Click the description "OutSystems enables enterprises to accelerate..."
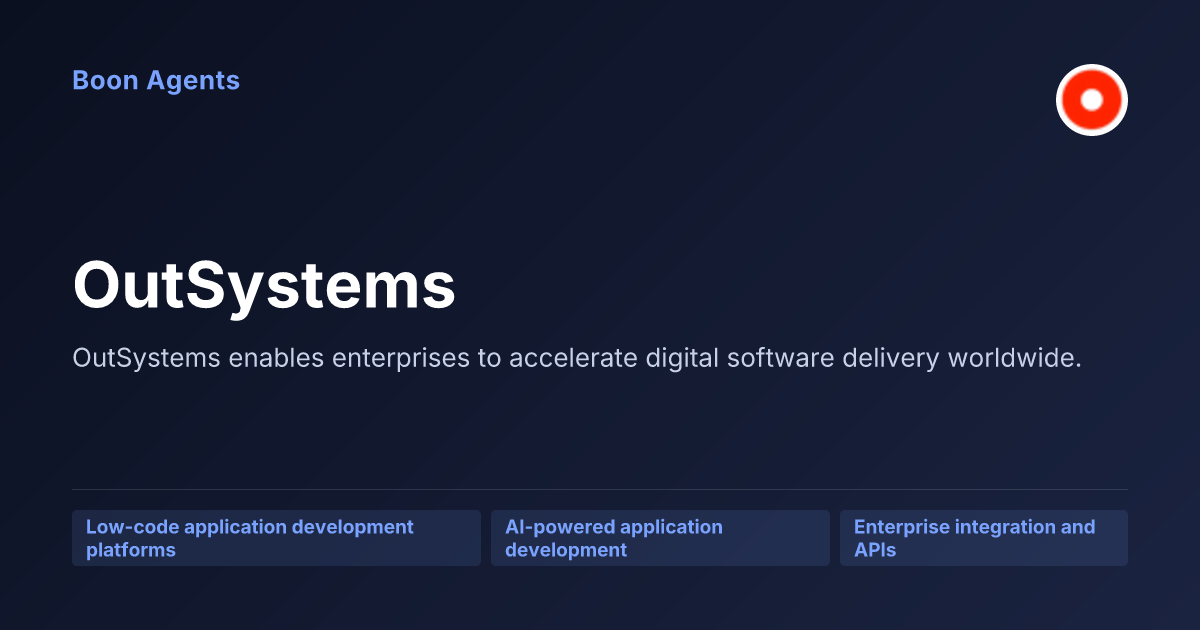 click(577, 358)
